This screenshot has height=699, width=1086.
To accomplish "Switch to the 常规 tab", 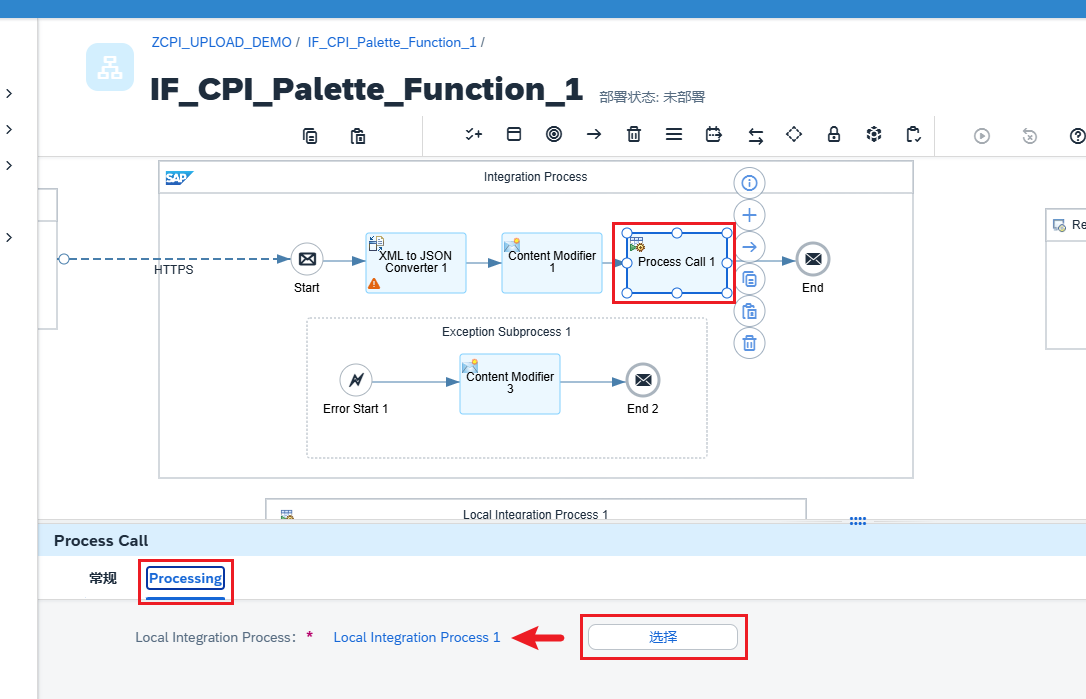I will pyautogui.click(x=103, y=578).
